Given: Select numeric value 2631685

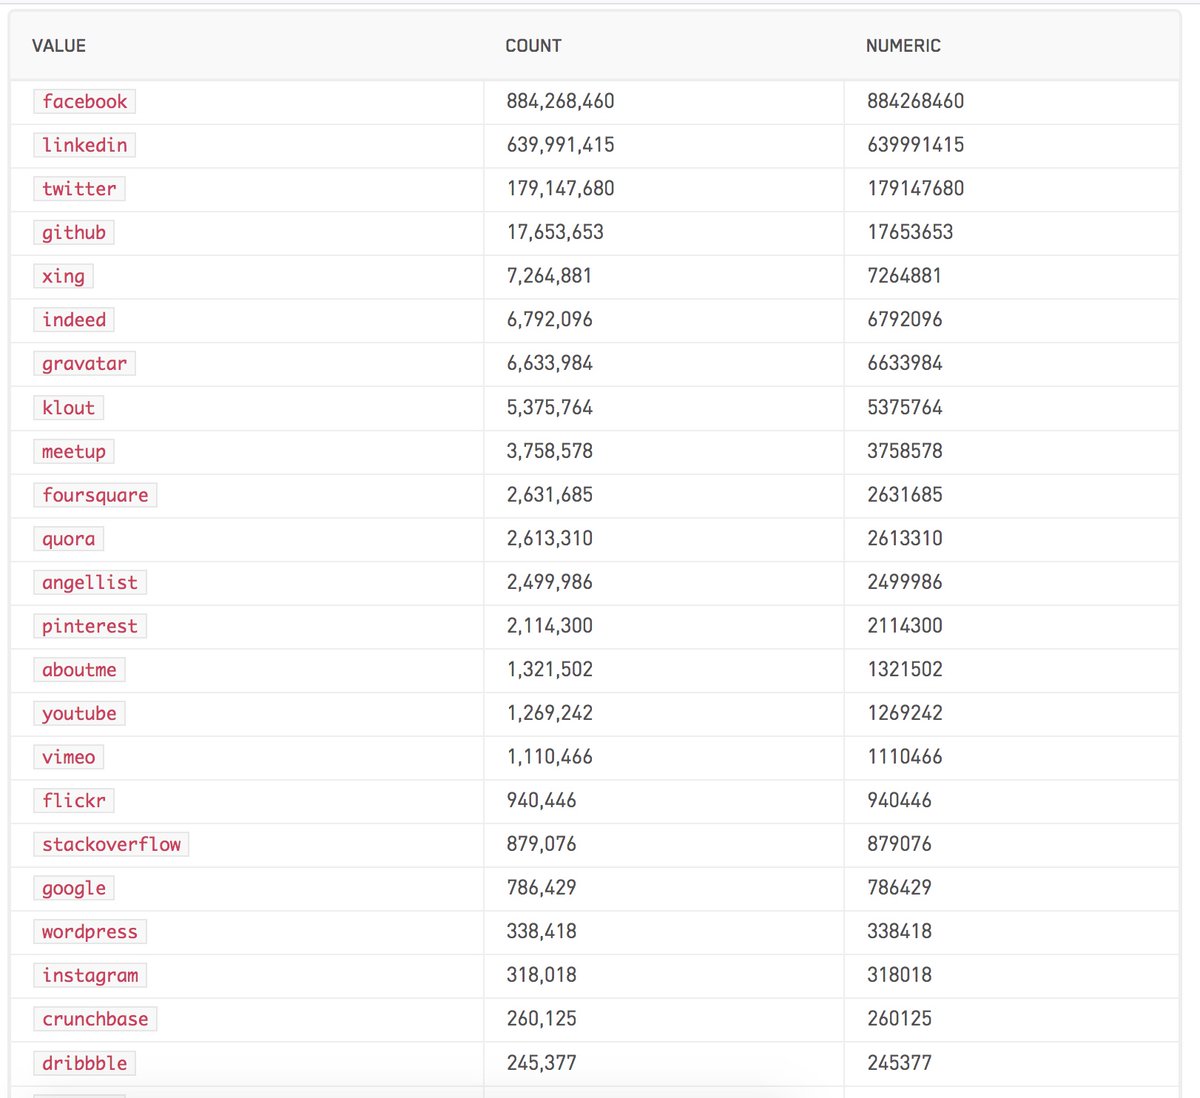Looking at the screenshot, I should click(904, 495).
